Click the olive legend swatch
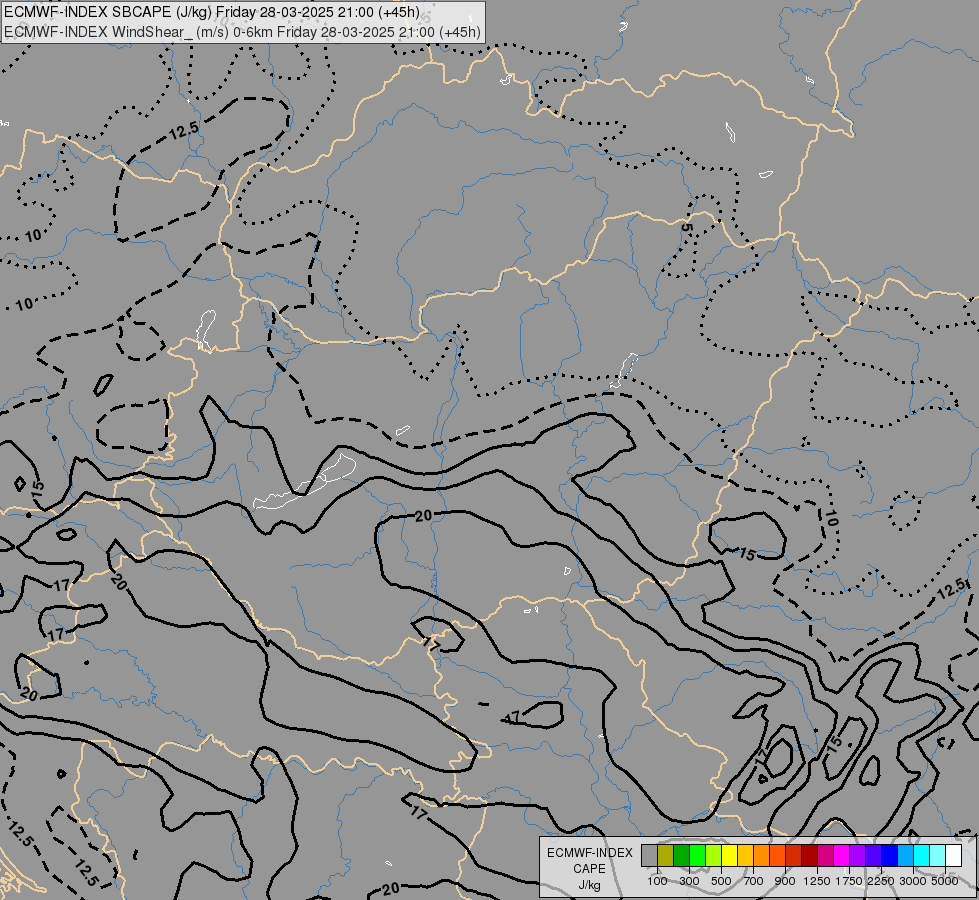 click(x=666, y=856)
